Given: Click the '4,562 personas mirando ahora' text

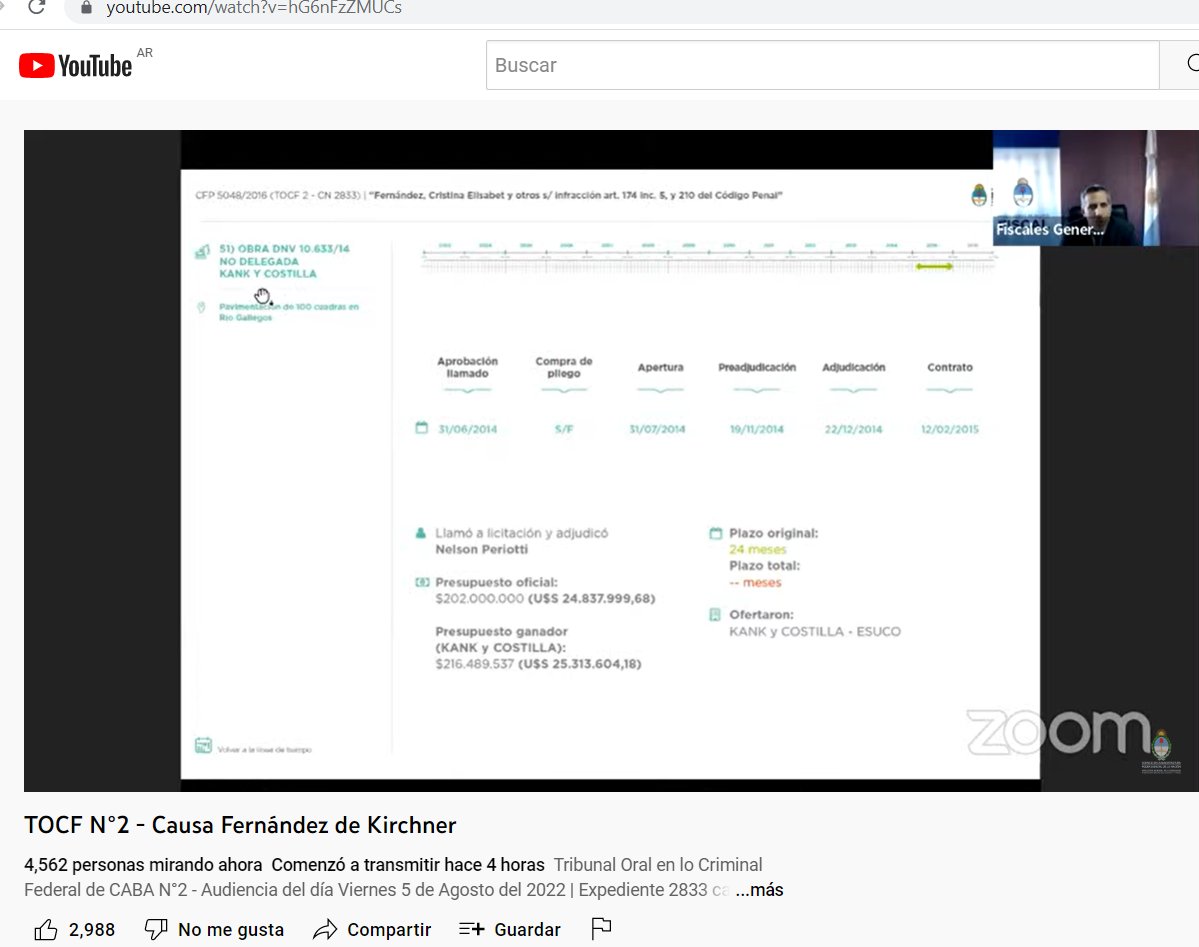Looking at the screenshot, I should point(143,864).
